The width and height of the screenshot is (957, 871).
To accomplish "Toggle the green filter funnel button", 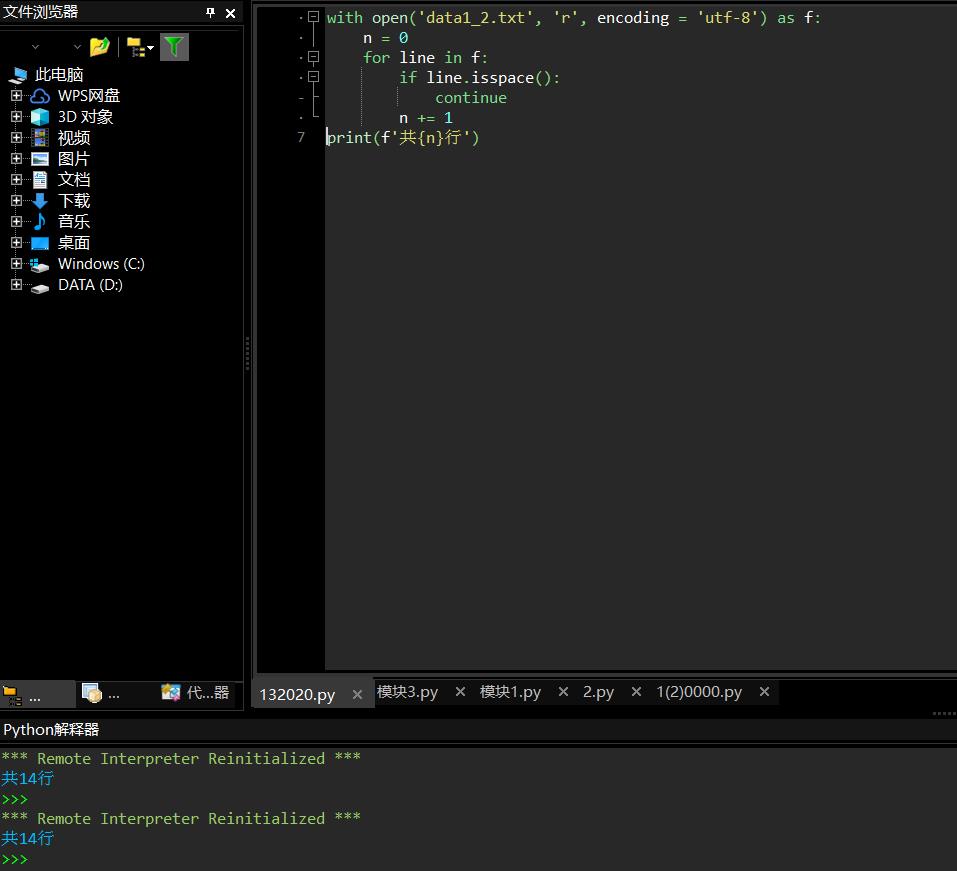I will click(174, 47).
